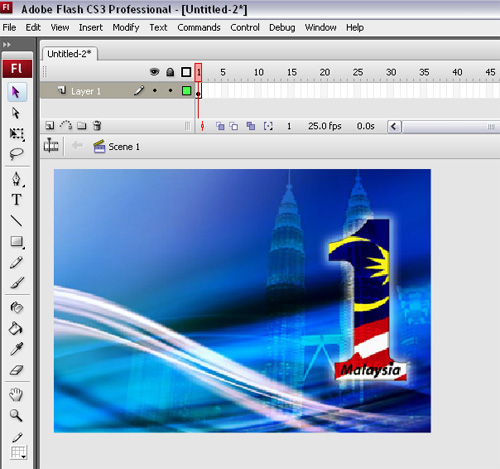
Task: Add a motion guide layer
Action: [x=66, y=125]
